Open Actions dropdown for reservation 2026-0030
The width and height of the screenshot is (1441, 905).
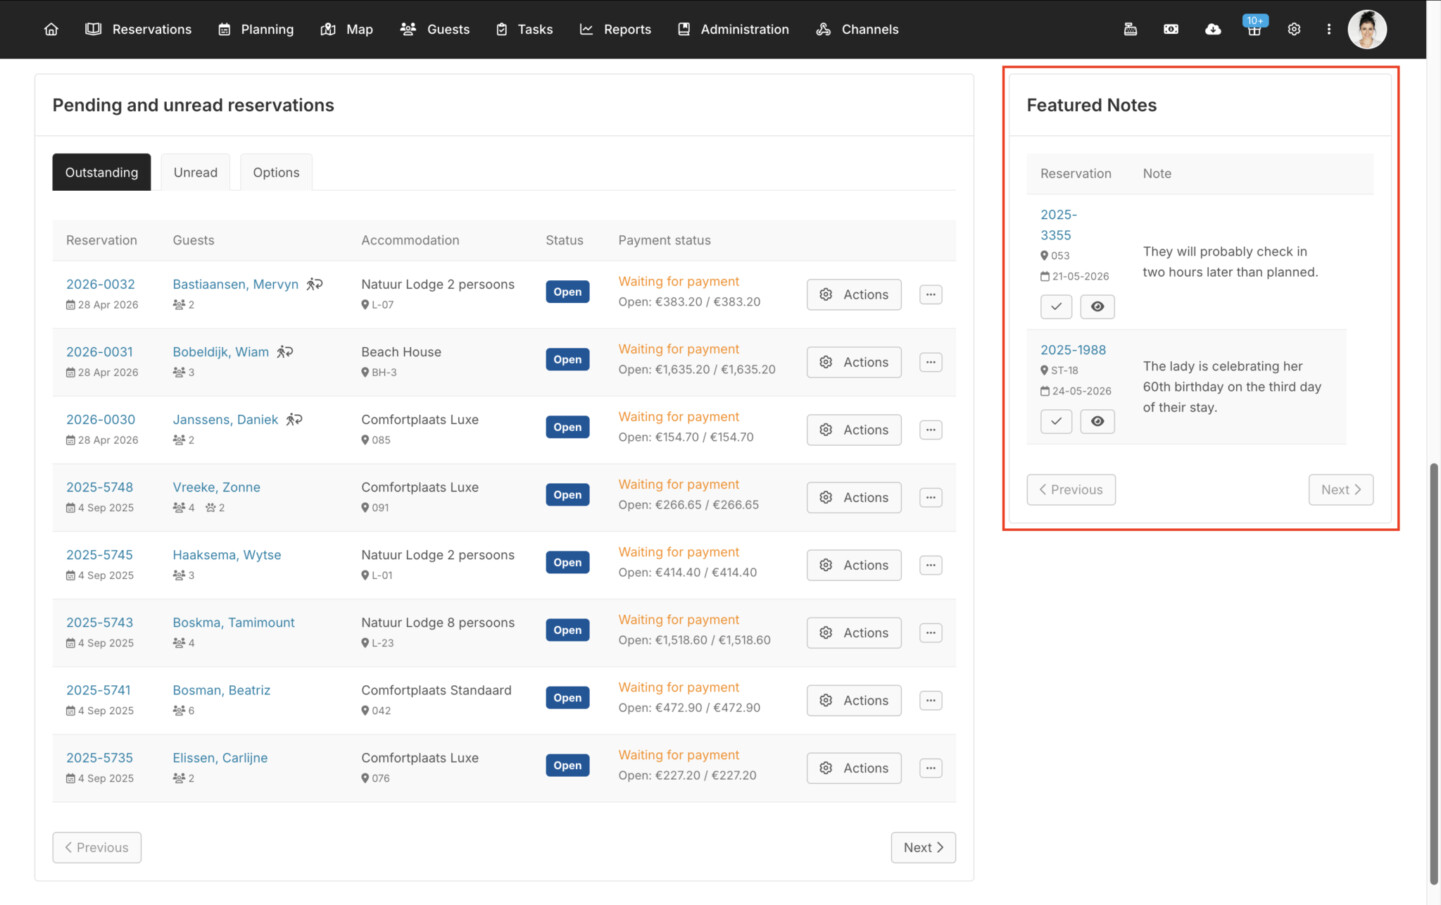tap(854, 430)
